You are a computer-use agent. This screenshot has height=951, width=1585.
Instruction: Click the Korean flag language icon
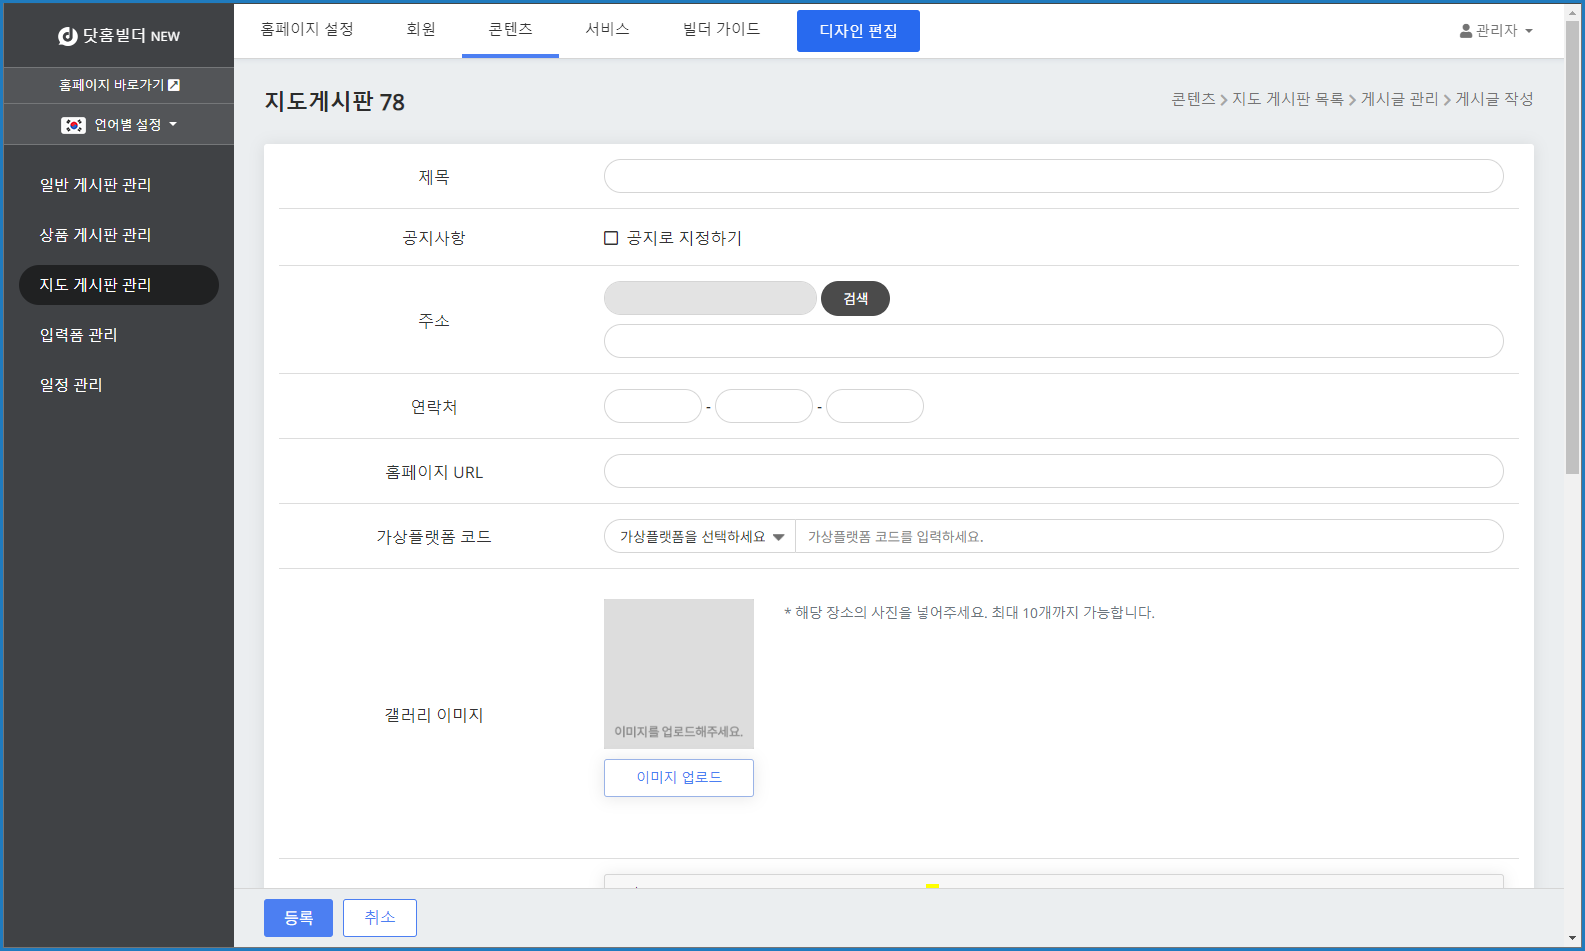(73, 125)
